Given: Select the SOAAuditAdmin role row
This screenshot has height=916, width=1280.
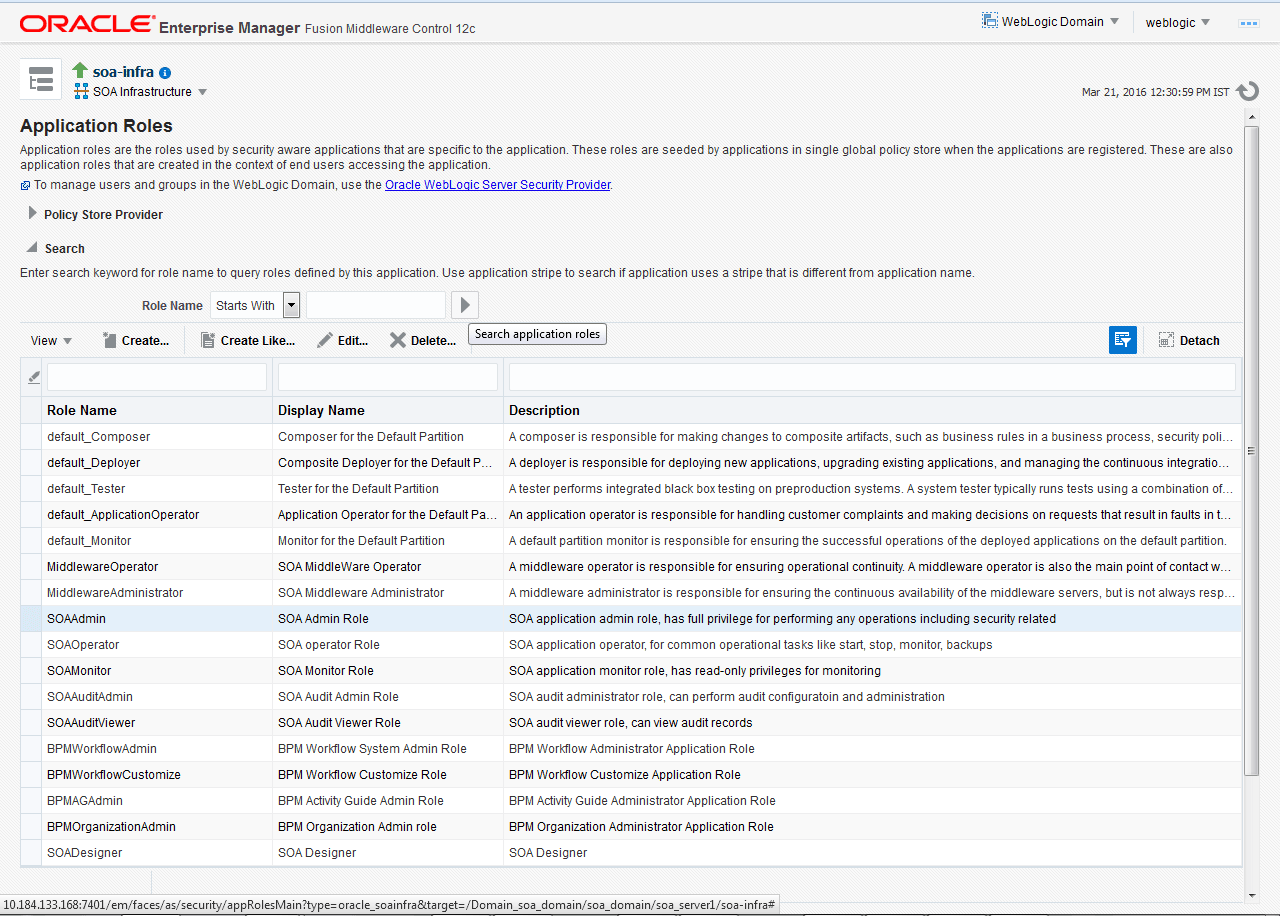Looking at the screenshot, I should point(631,697).
